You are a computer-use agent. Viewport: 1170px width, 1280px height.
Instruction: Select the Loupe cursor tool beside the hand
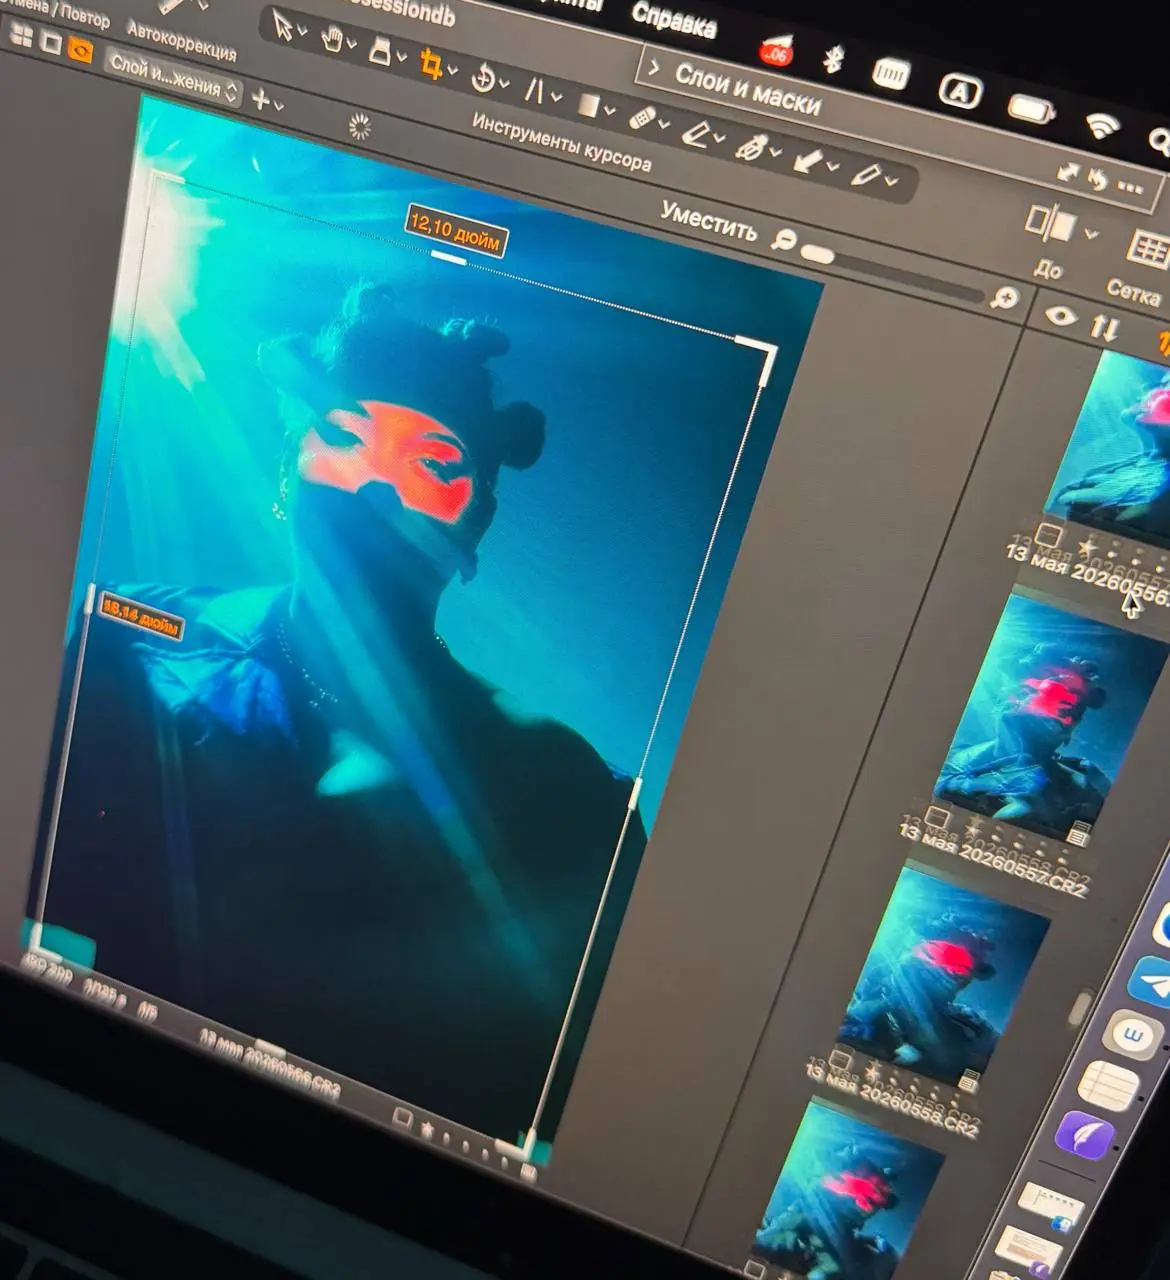point(380,50)
